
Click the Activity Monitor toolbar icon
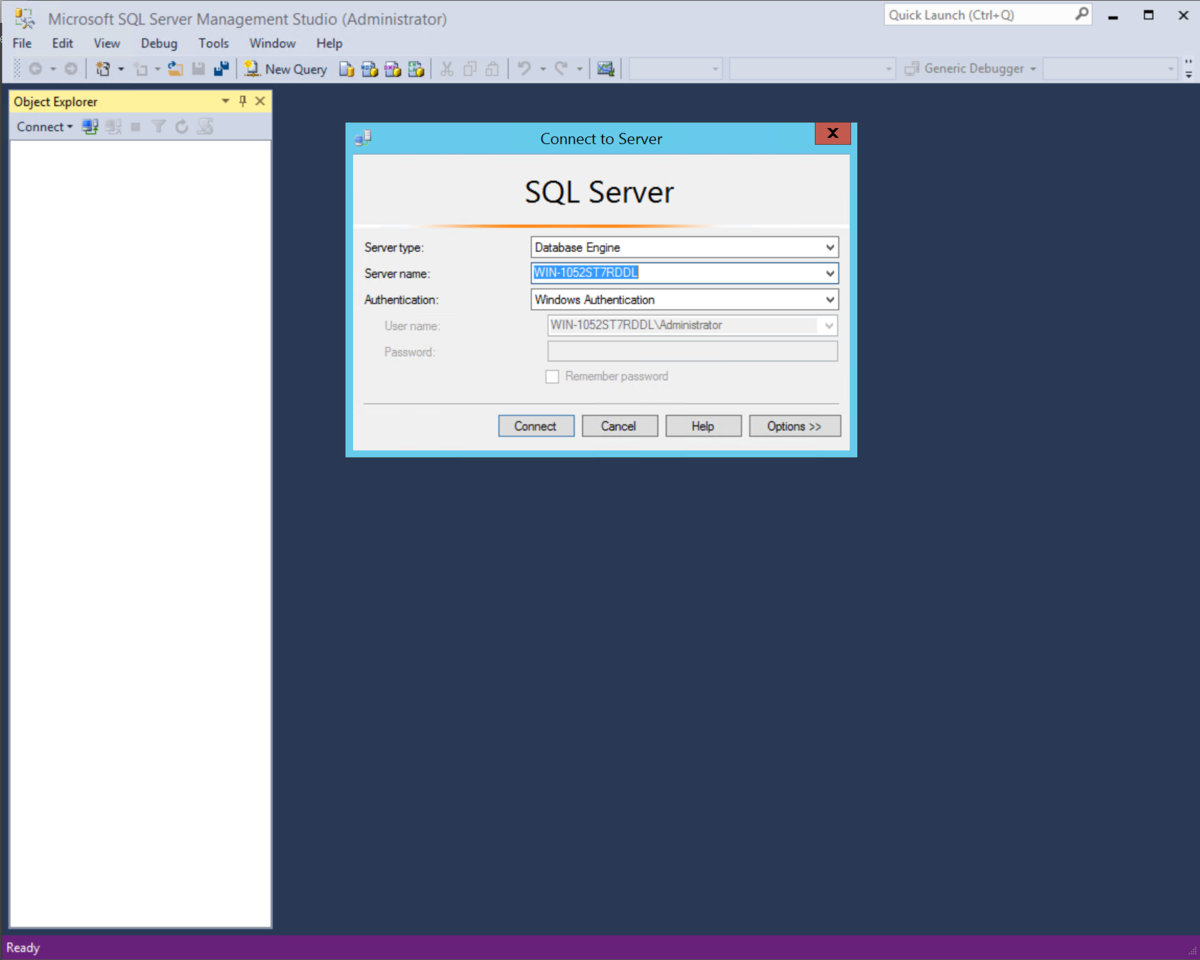605,69
